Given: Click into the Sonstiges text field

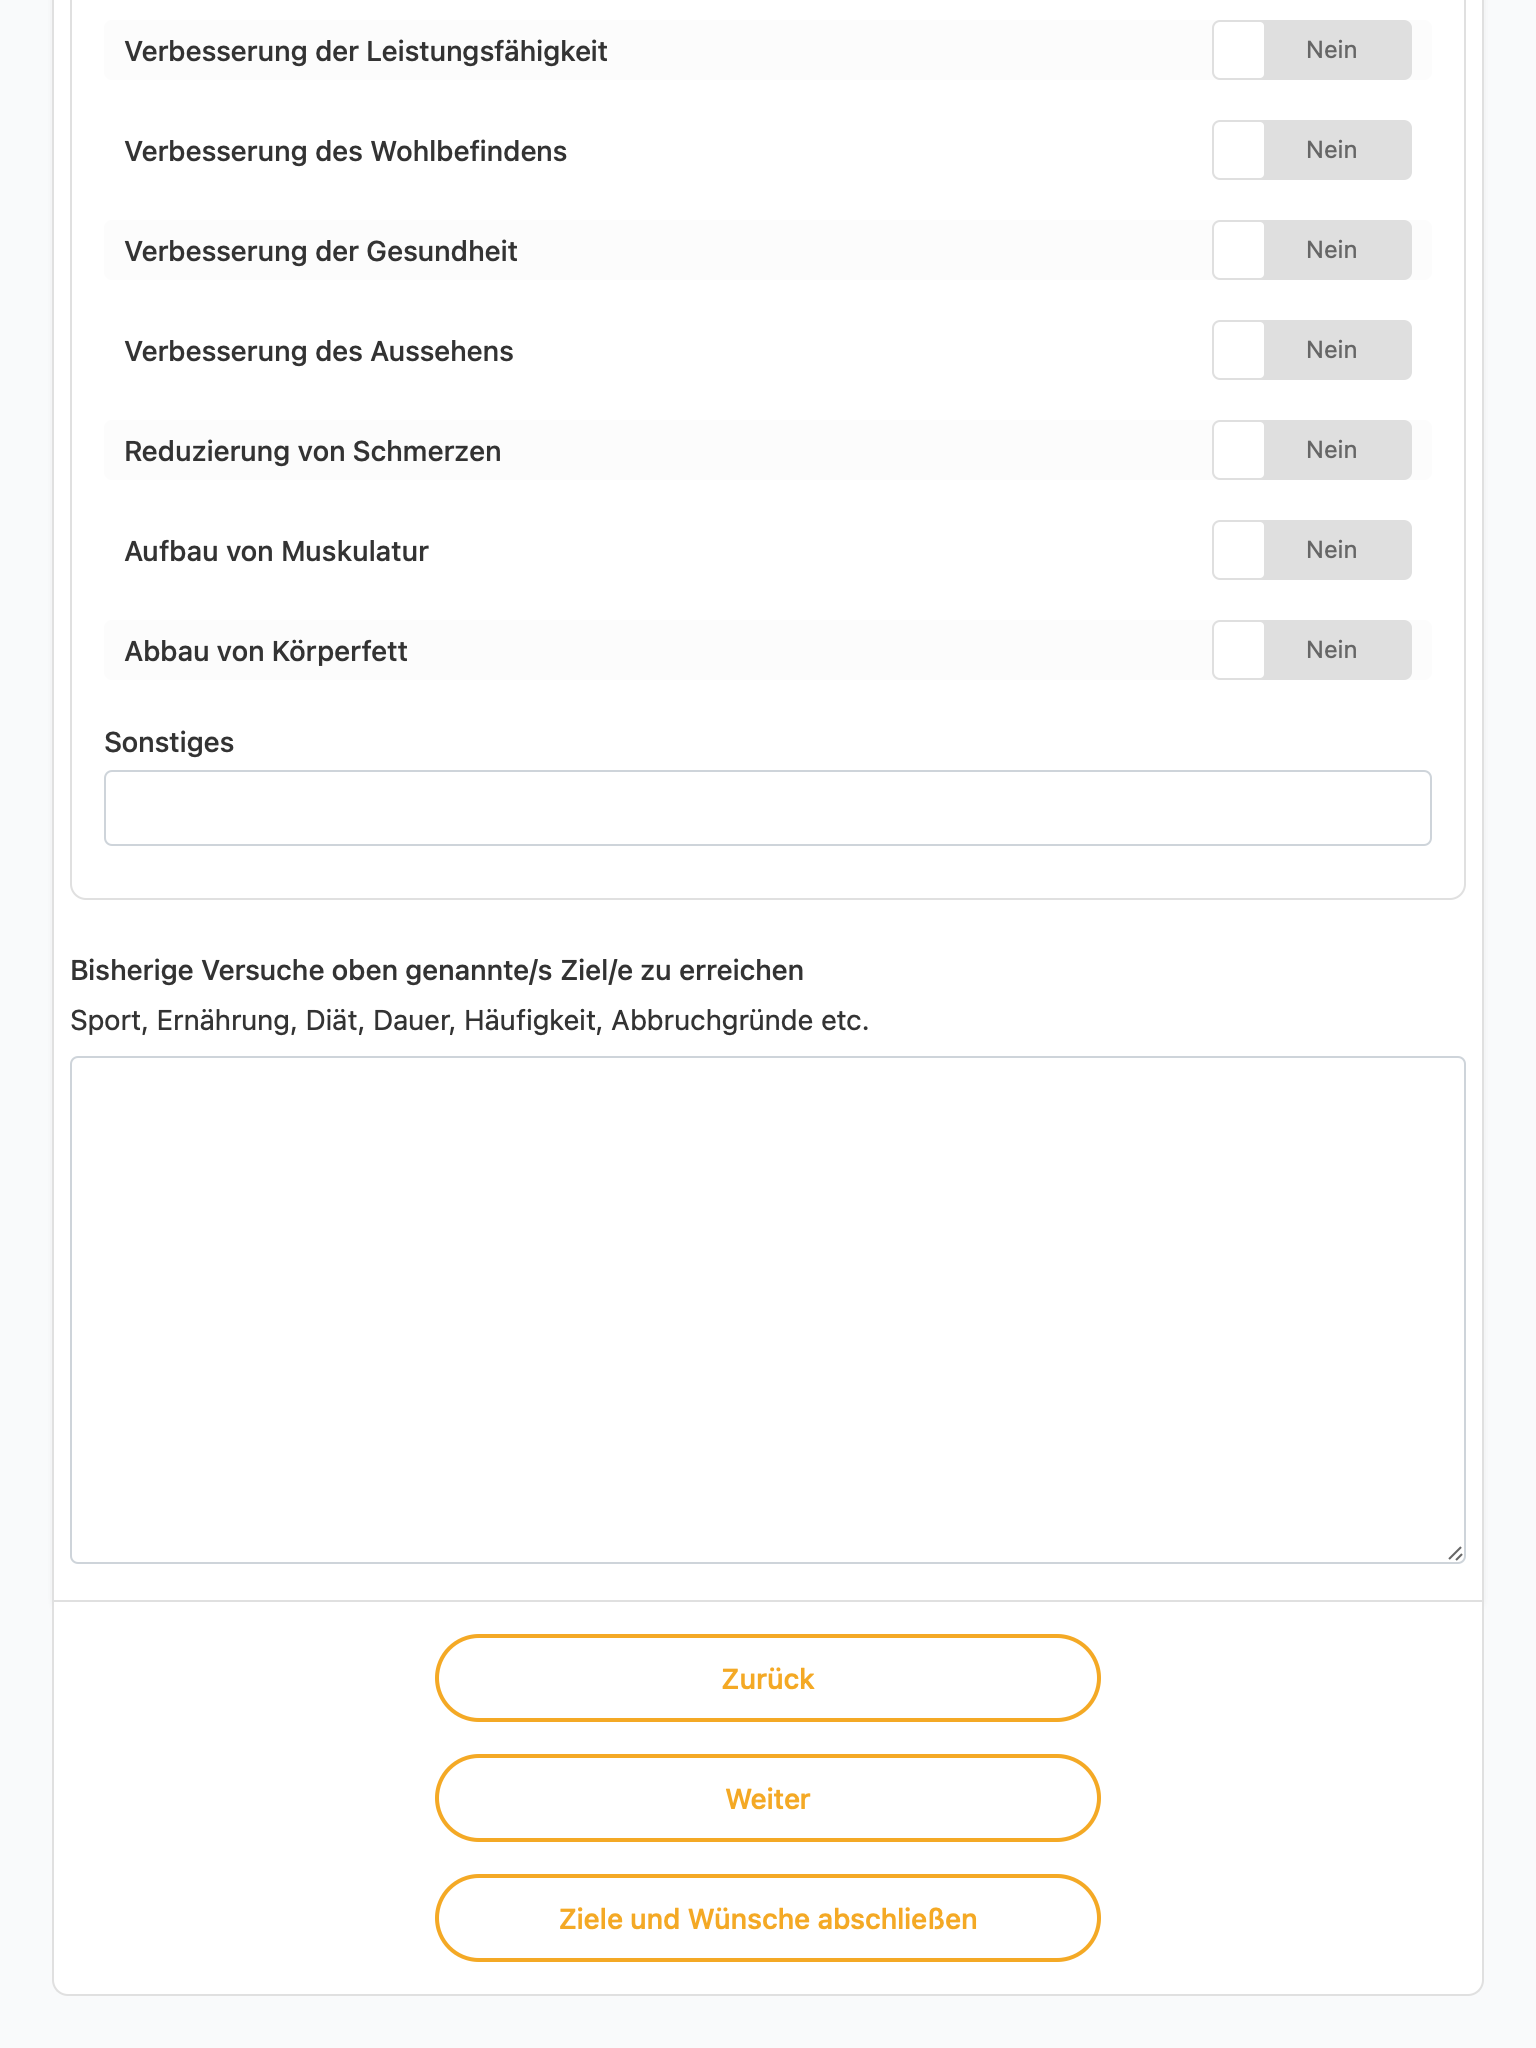Looking at the screenshot, I should 768,808.
